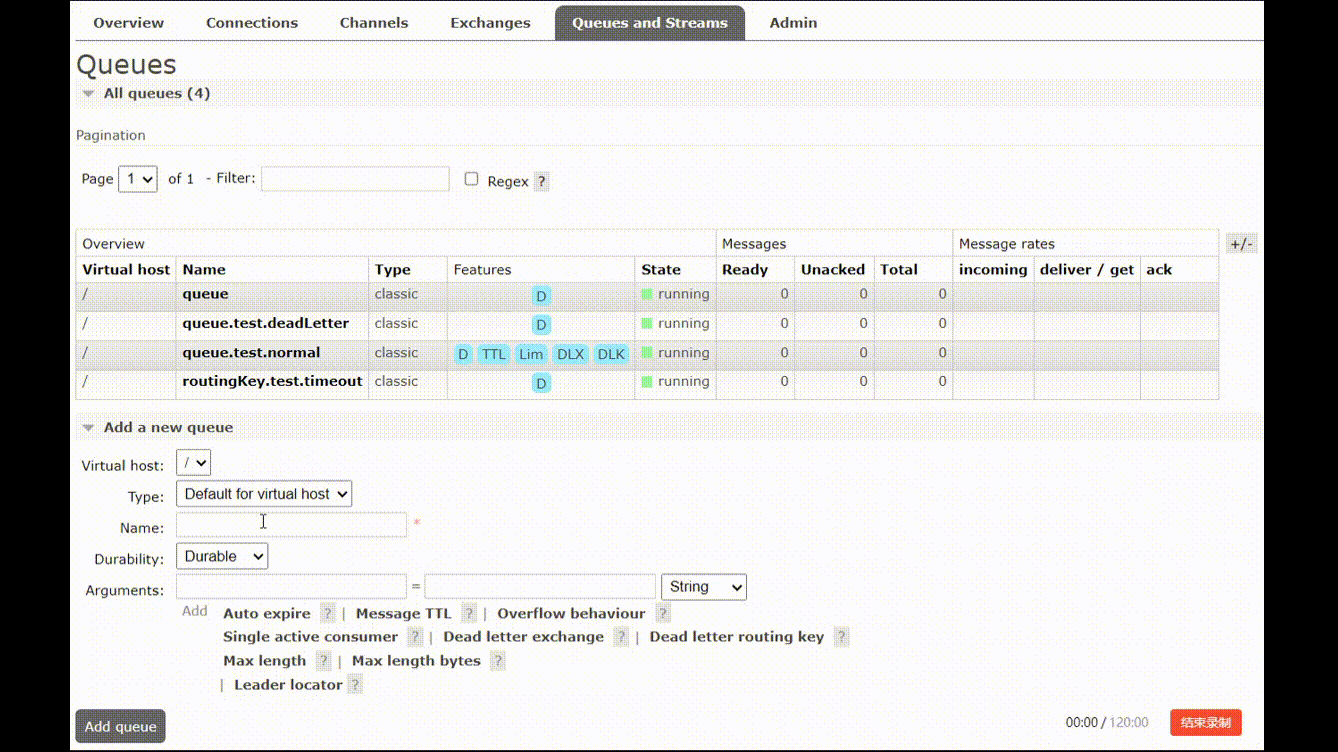Add the Max length bytes argument
This screenshot has height=752, width=1338.
point(416,660)
